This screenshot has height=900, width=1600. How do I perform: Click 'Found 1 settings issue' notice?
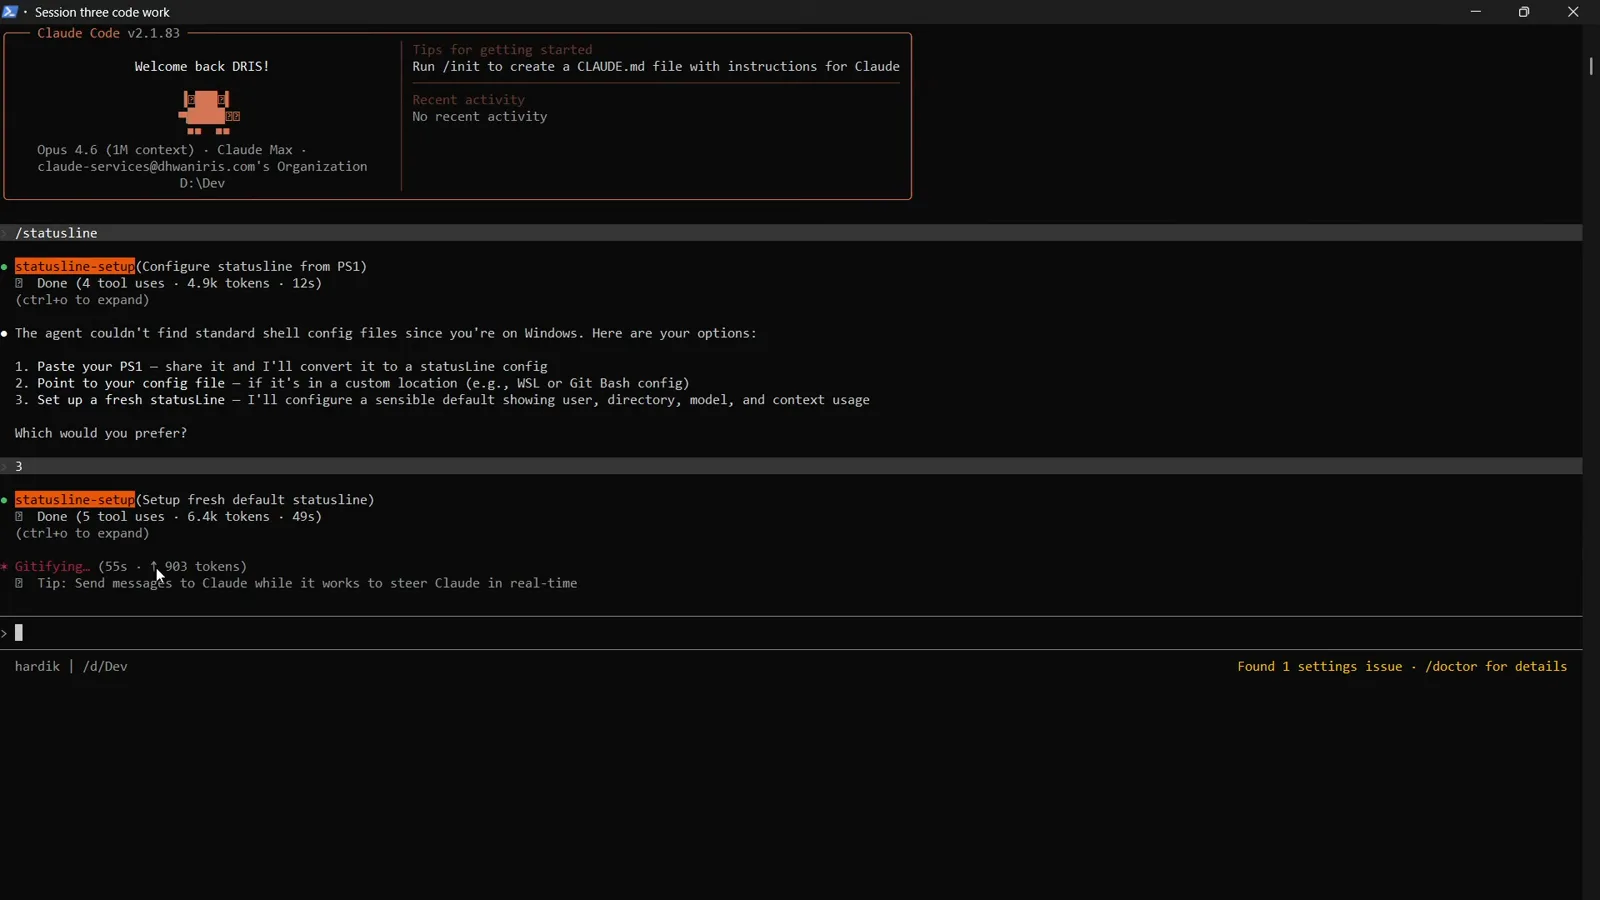pos(1402,667)
